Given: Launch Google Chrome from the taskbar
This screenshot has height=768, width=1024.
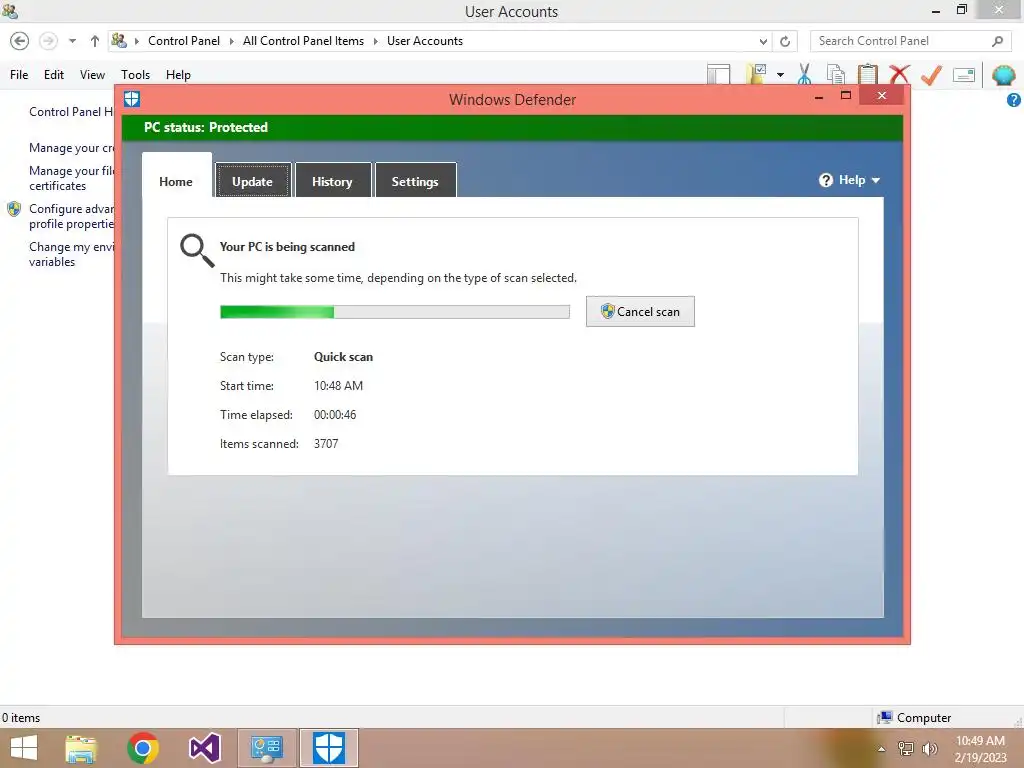Looking at the screenshot, I should (143, 748).
